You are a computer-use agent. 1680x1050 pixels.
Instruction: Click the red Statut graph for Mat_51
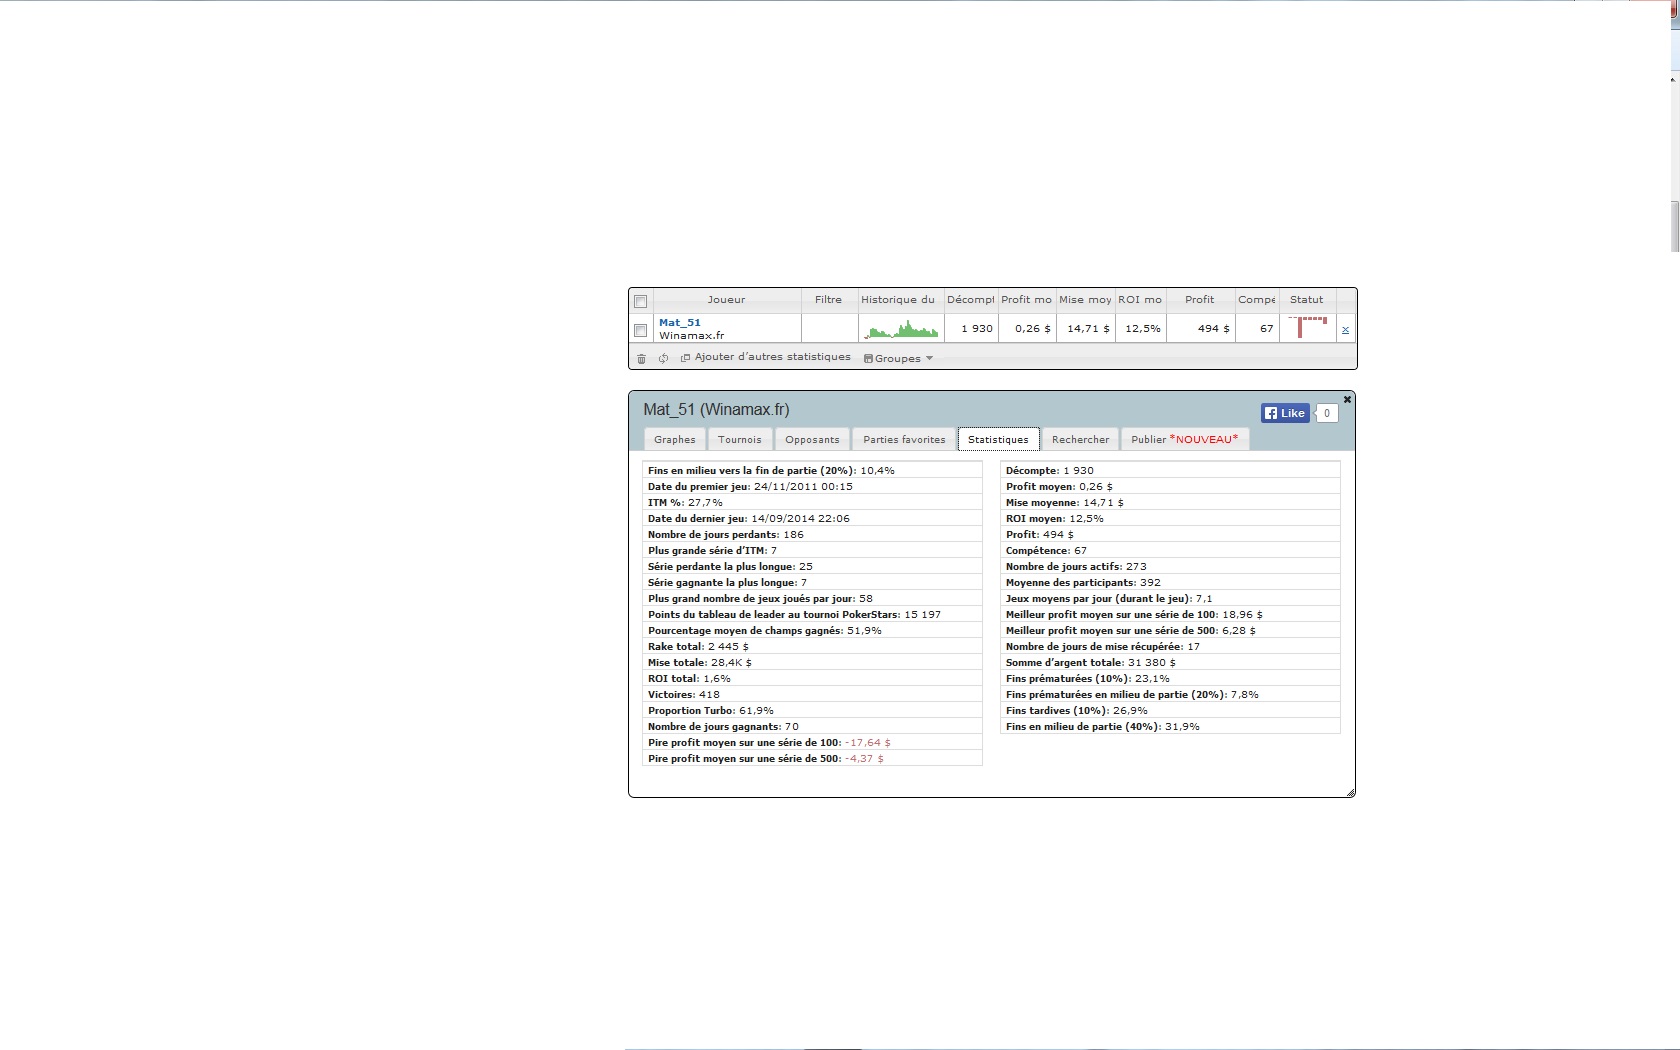point(1308,327)
